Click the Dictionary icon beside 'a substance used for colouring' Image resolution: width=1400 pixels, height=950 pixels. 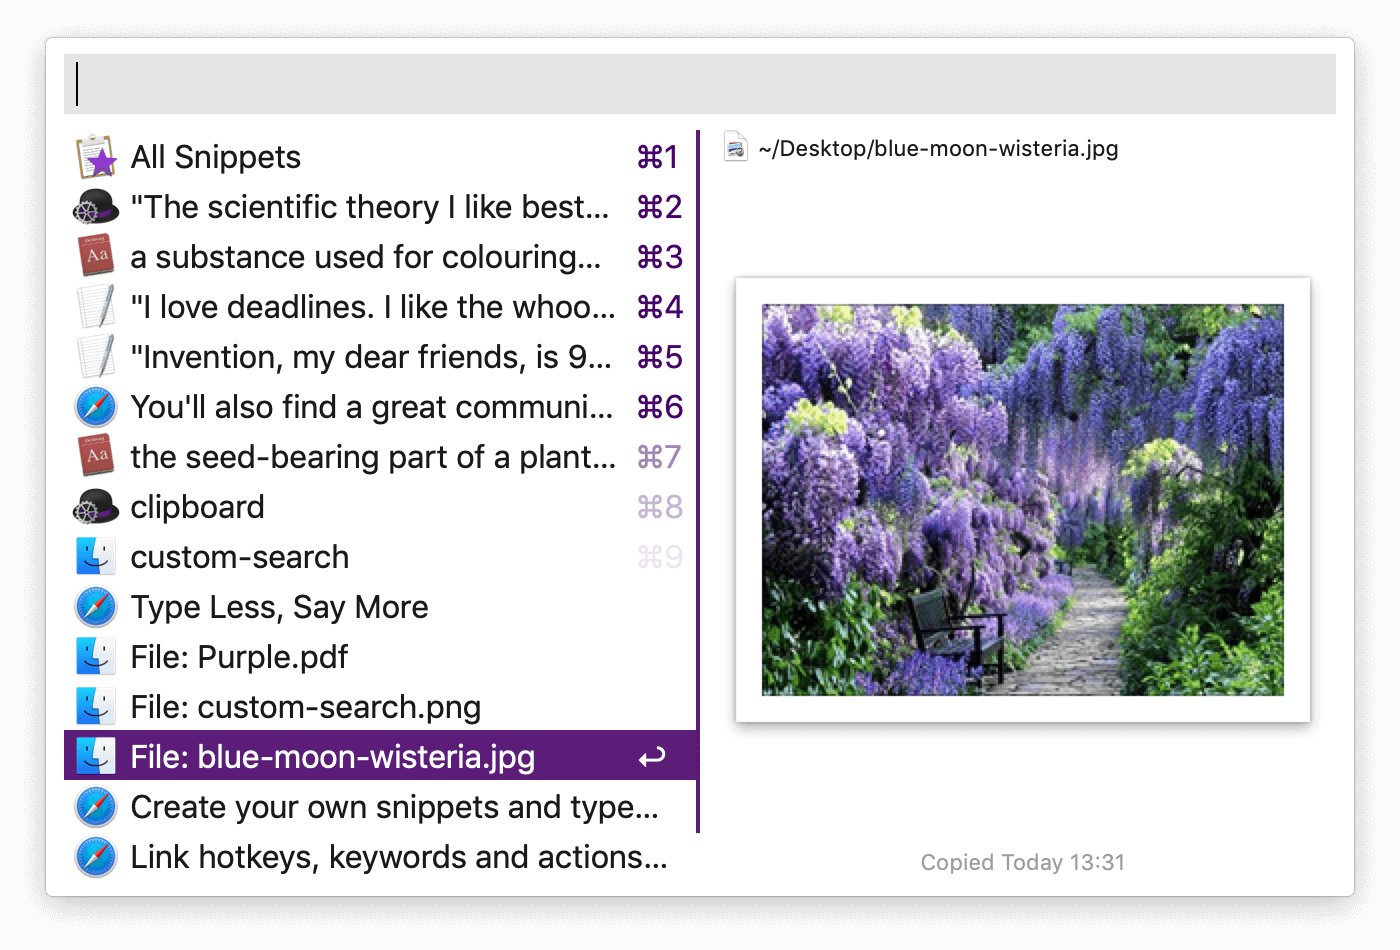pos(96,257)
